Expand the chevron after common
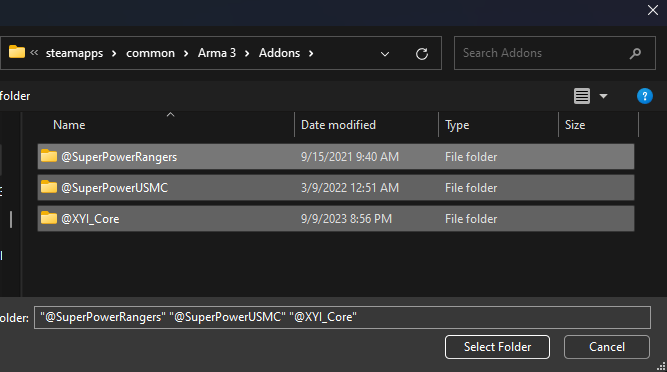Screen dimensions: 667x372 click(186, 53)
